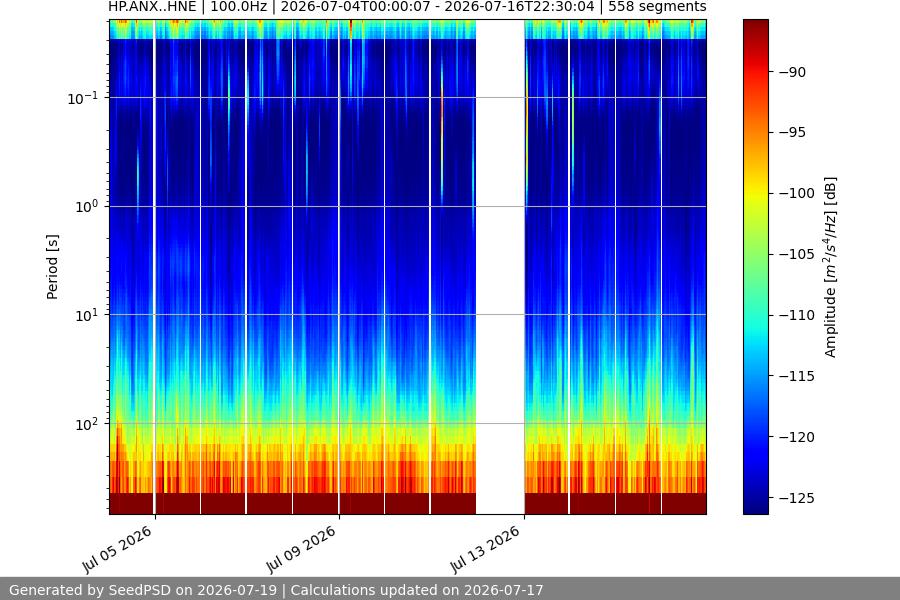The width and height of the screenshot is (900, 600).
Task: Click the white data gap in the spectrogram
Action: 500,267
